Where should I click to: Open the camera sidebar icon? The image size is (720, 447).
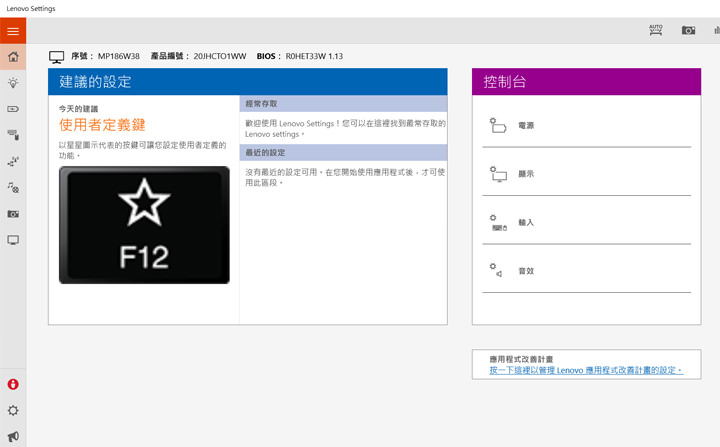tap(13, 214)
